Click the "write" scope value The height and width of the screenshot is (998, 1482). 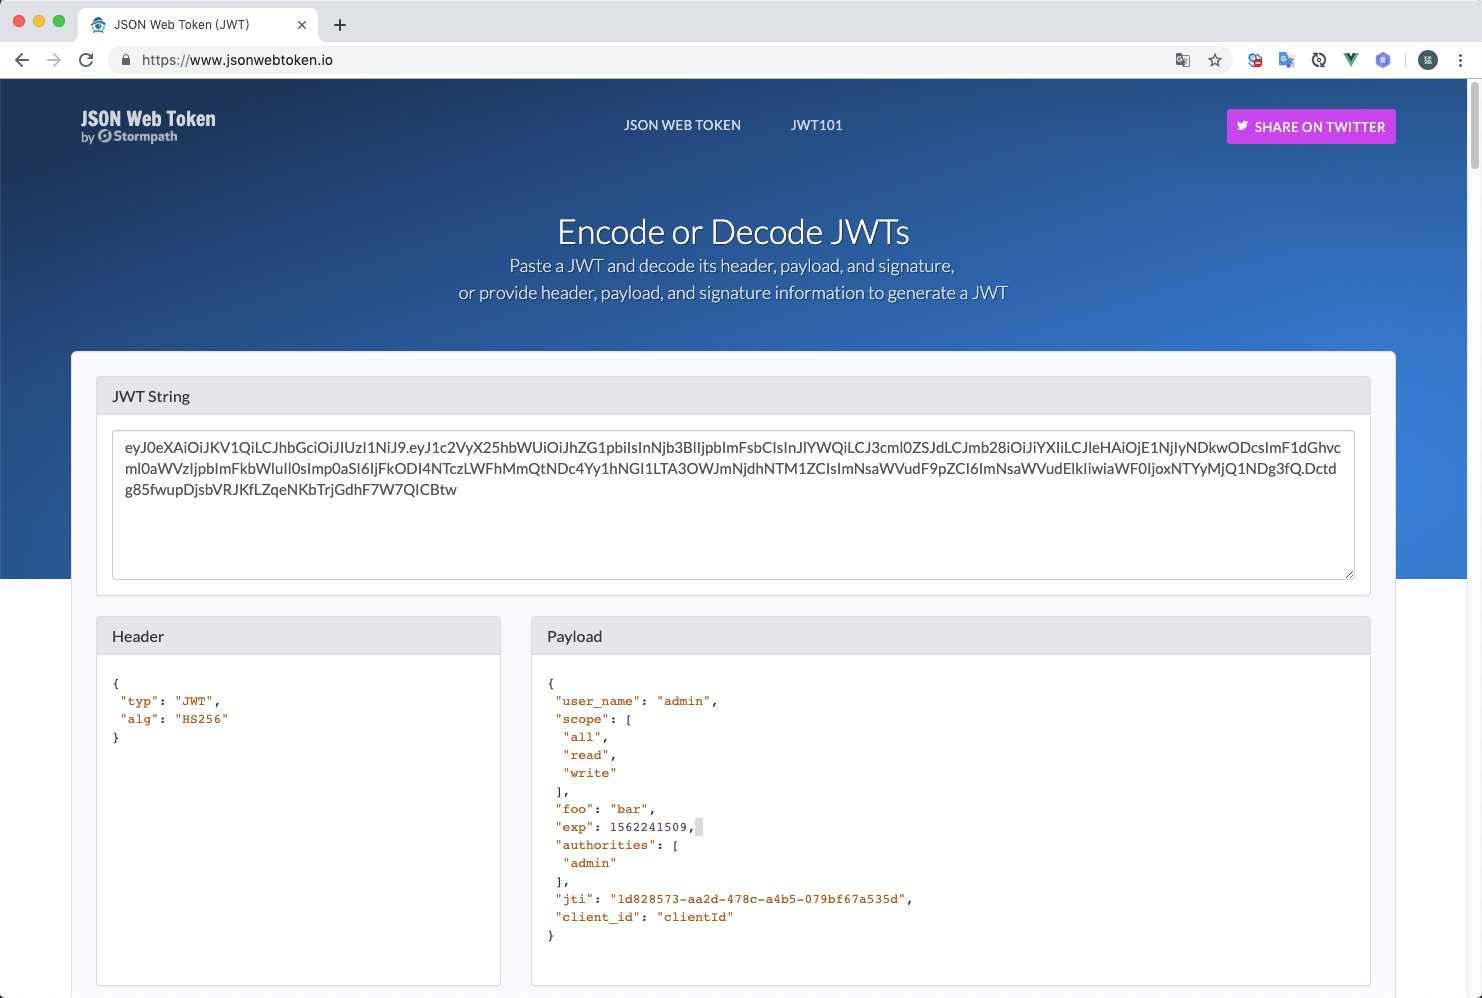click(x=590, y=773)
